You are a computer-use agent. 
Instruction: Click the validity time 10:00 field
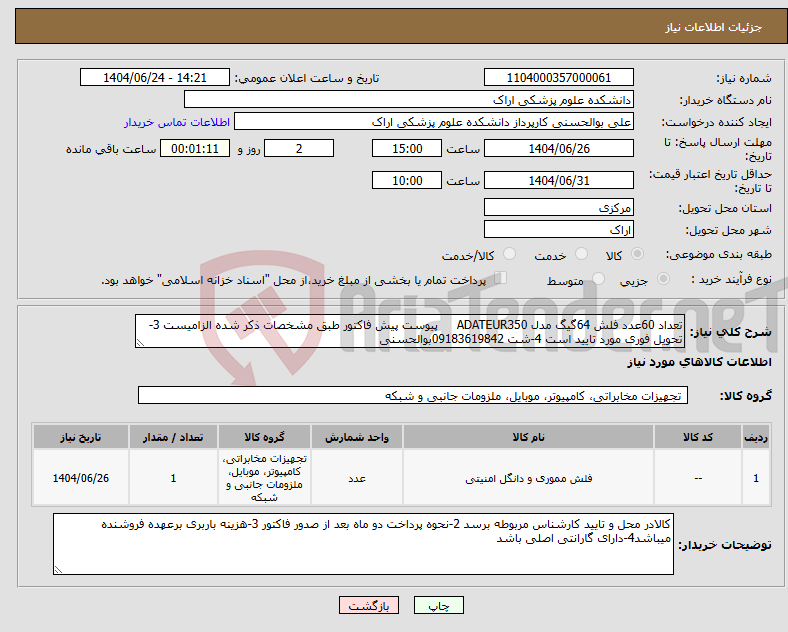click(407, 180)
